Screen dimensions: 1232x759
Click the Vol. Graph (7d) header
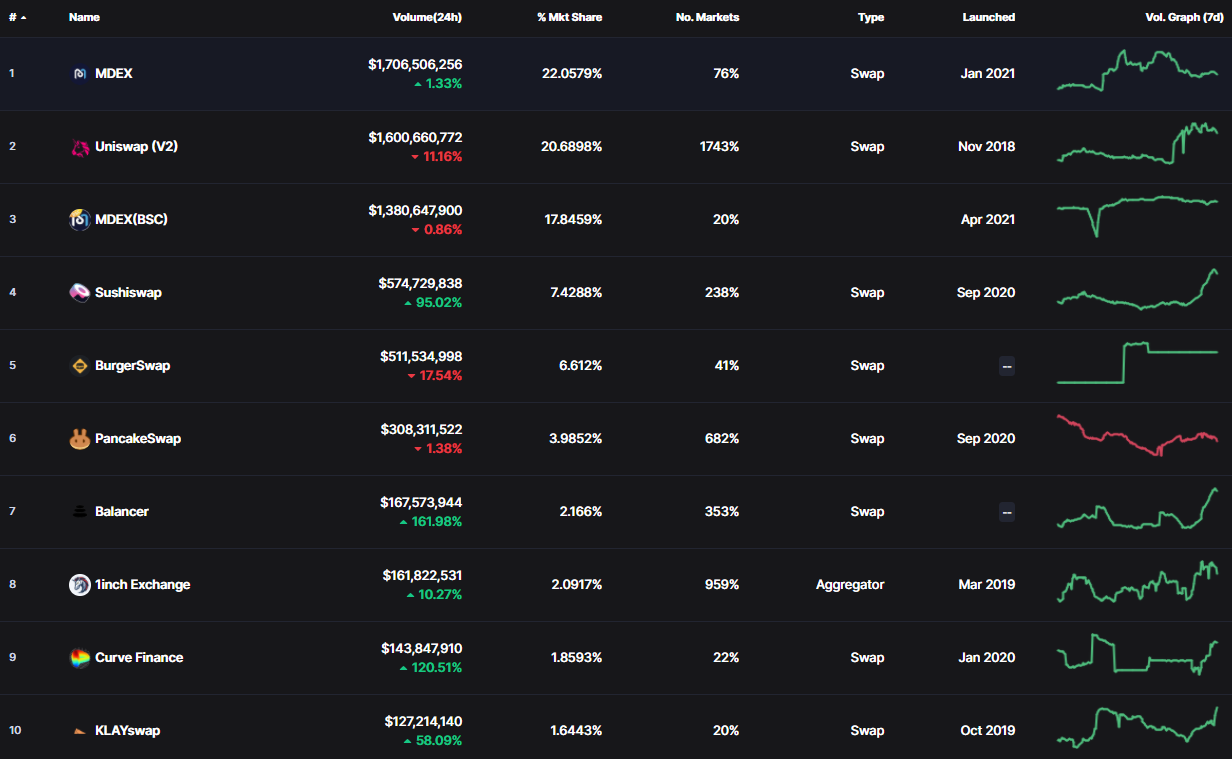[x=1185, y=17]
